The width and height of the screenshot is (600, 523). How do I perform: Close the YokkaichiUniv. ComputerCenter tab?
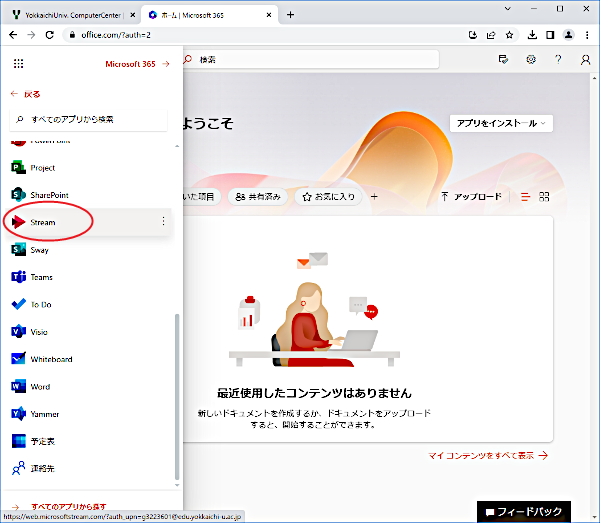[x=132, y=15]
